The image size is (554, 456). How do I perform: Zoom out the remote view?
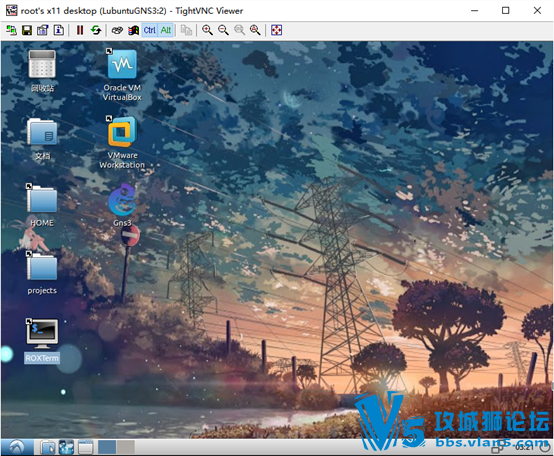point(223,30)
